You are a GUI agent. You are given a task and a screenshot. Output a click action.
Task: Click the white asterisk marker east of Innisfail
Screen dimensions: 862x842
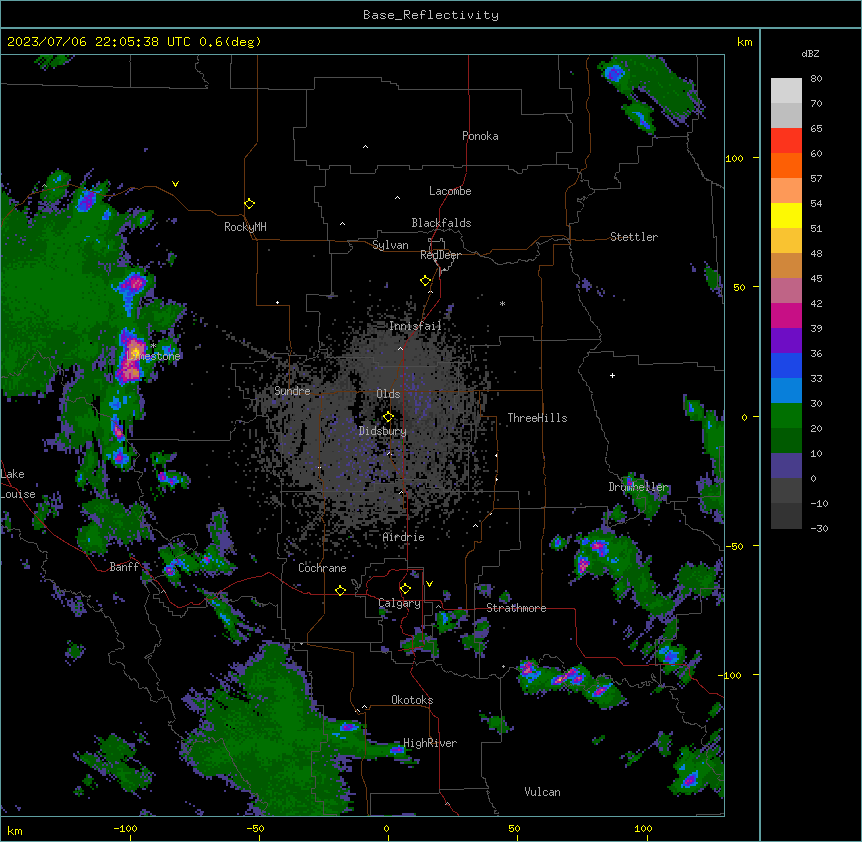click(x=502, y=303)
